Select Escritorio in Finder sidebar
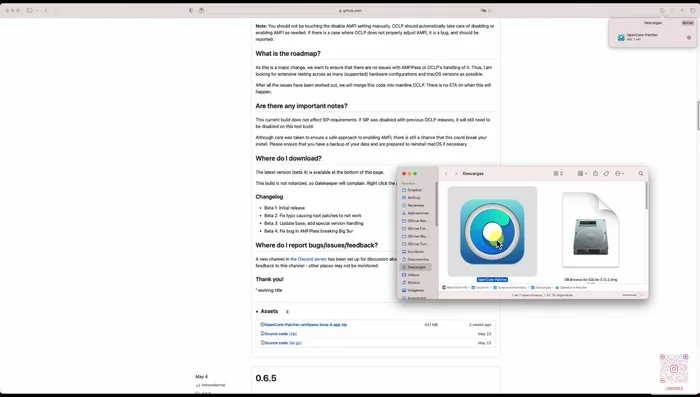Image resolution: width=700 pixels, height=397 pixels. pos(415,252)
